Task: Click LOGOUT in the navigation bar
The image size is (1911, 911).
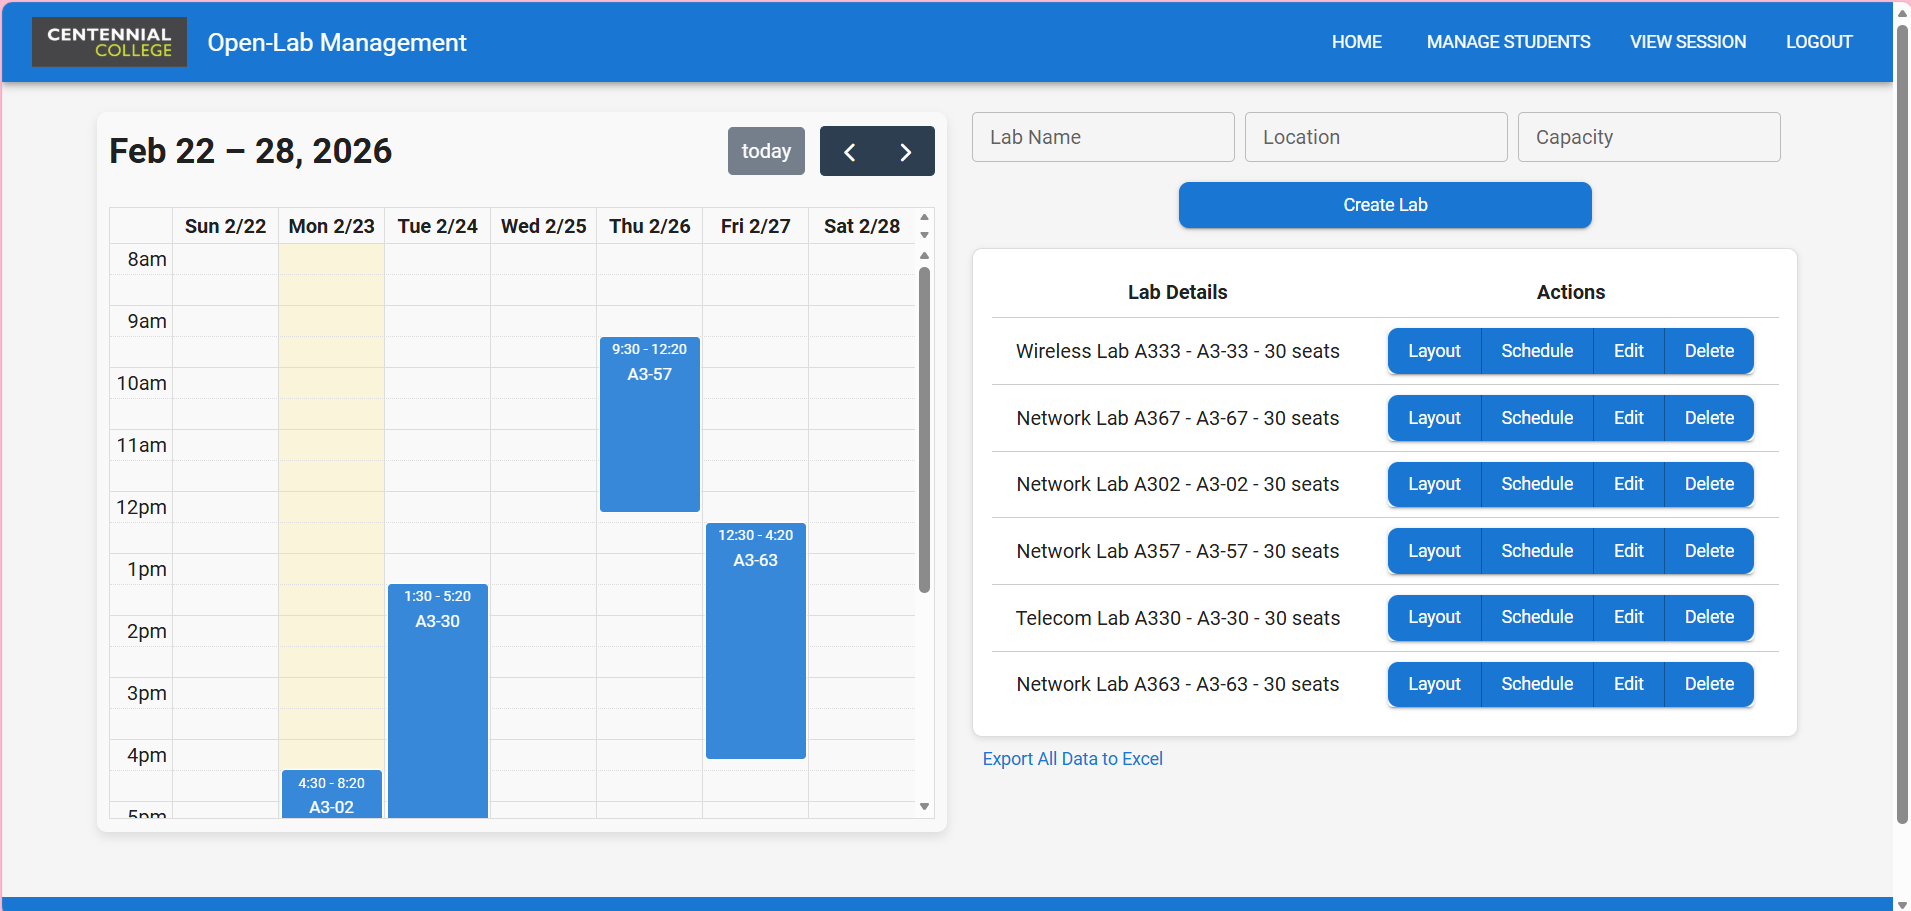Action: click(1818, 41)
